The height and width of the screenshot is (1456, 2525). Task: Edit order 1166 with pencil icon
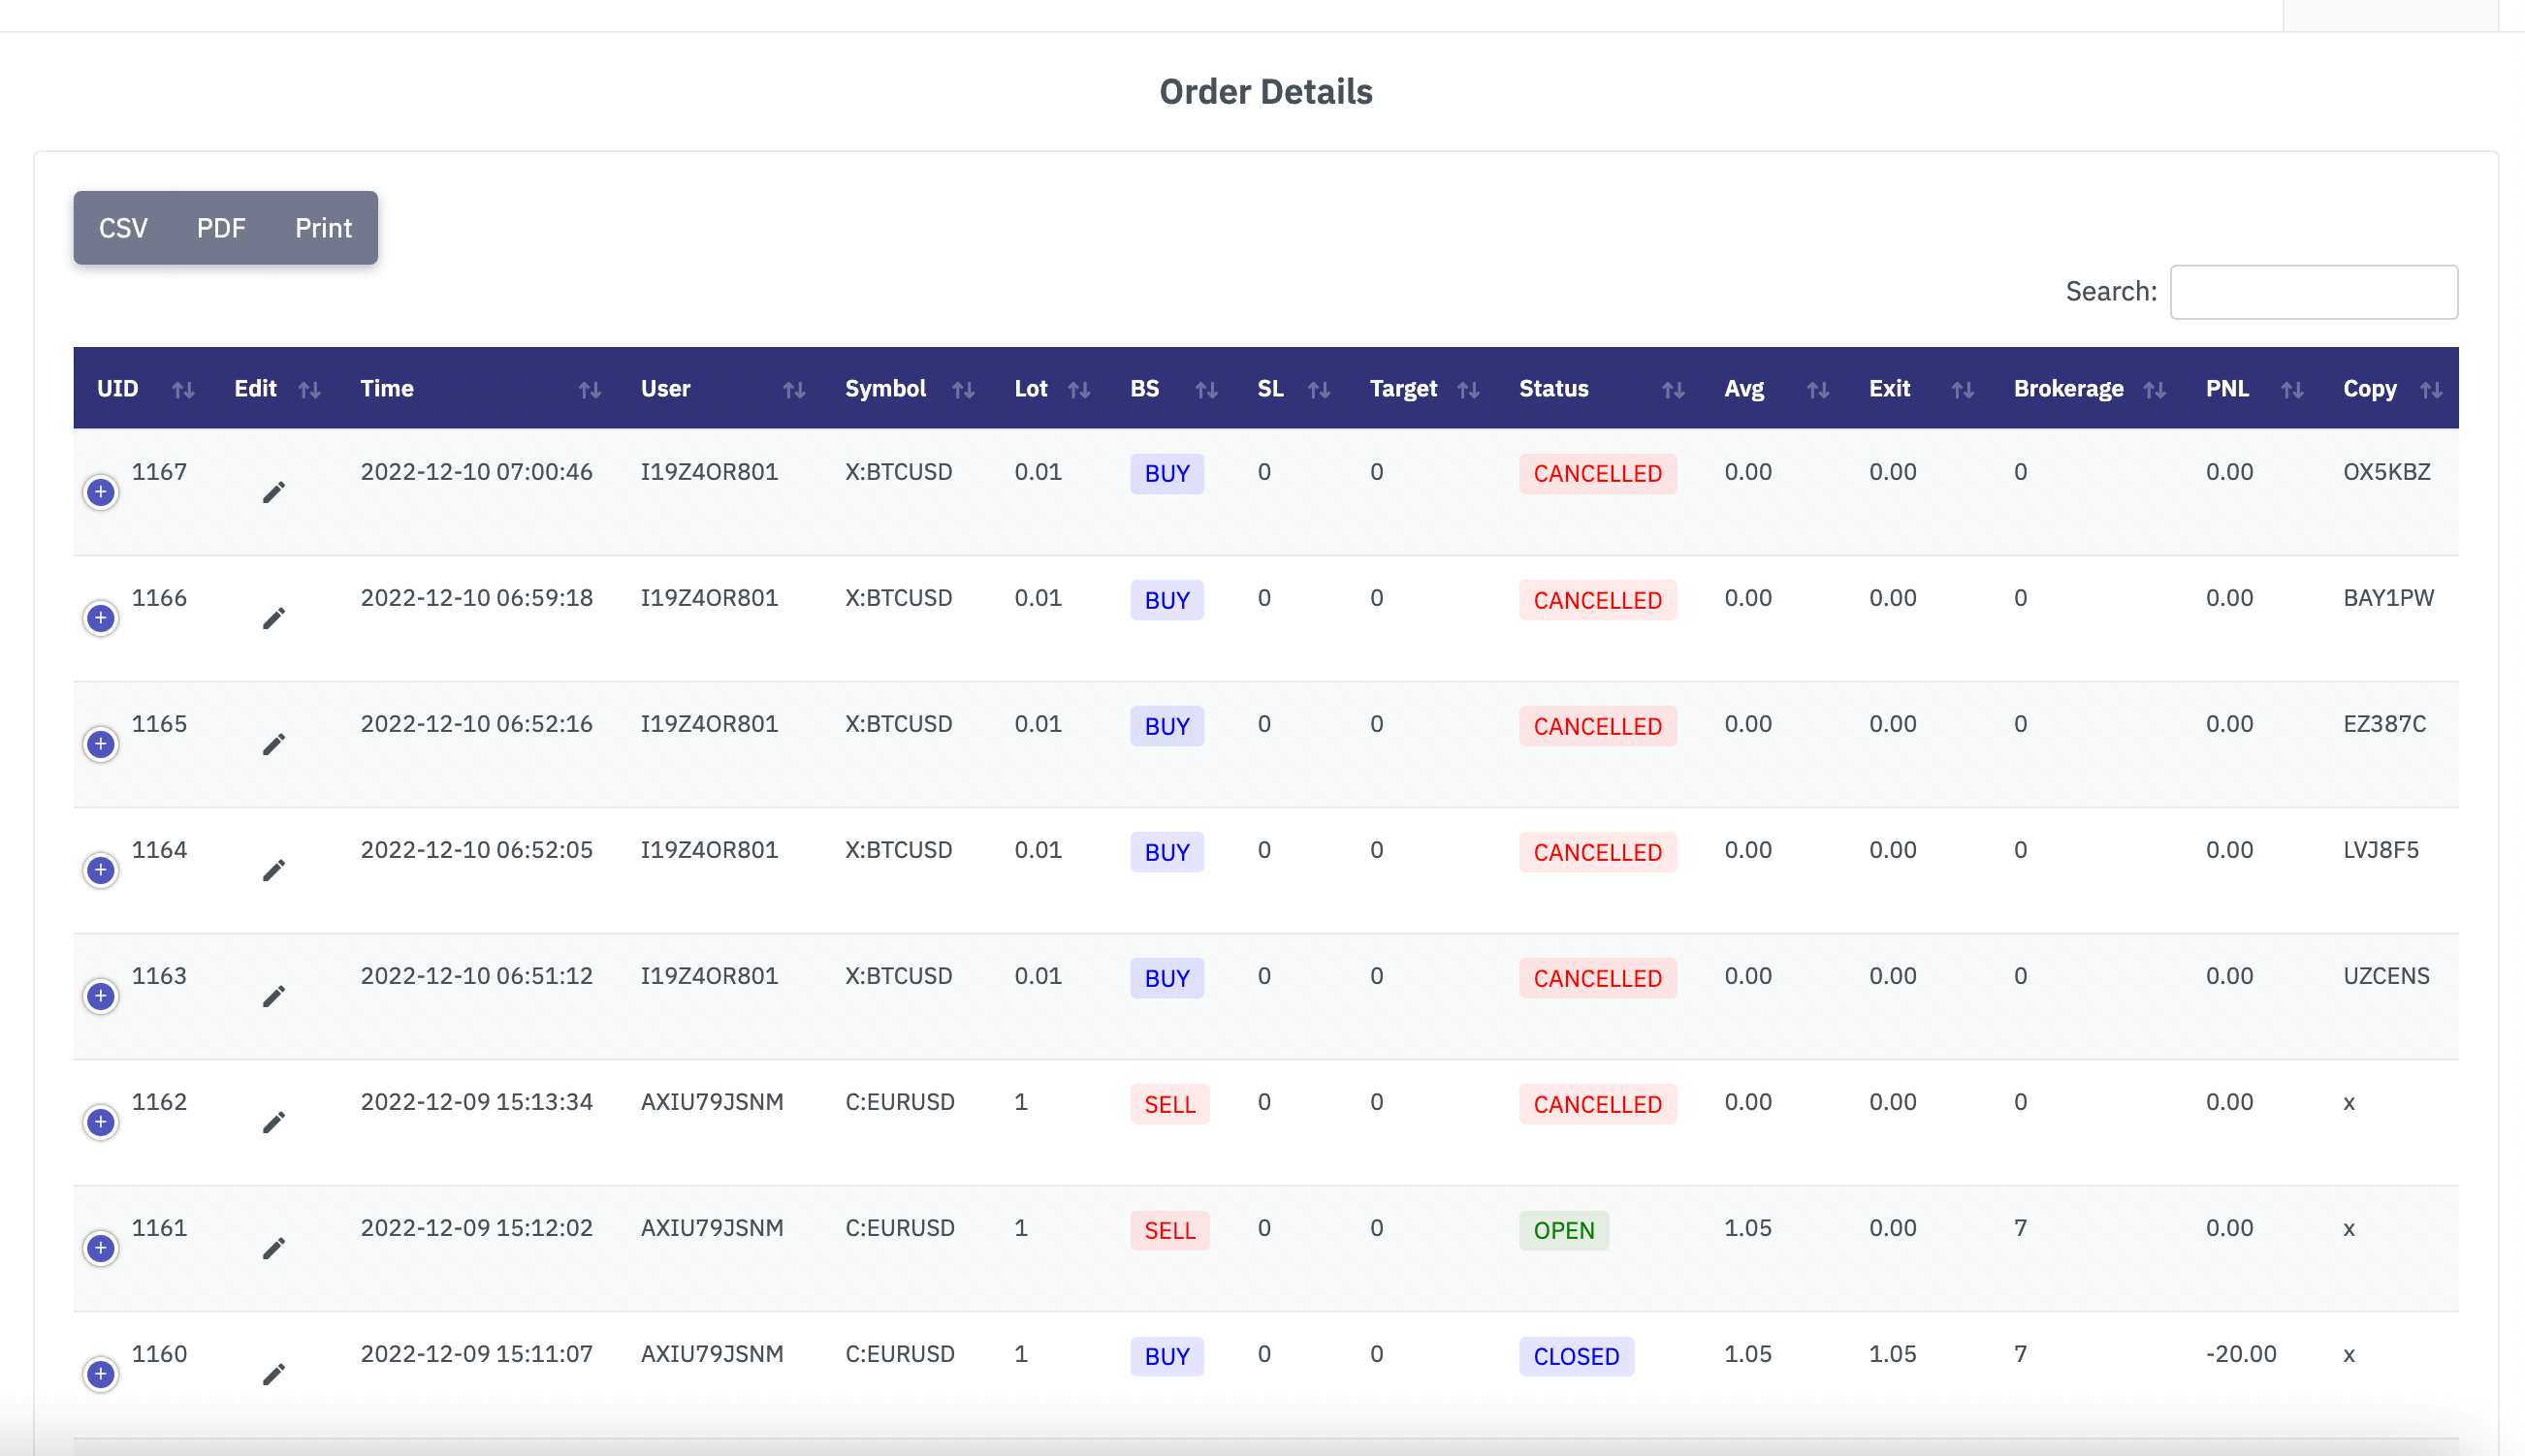(x=274, y=618)
